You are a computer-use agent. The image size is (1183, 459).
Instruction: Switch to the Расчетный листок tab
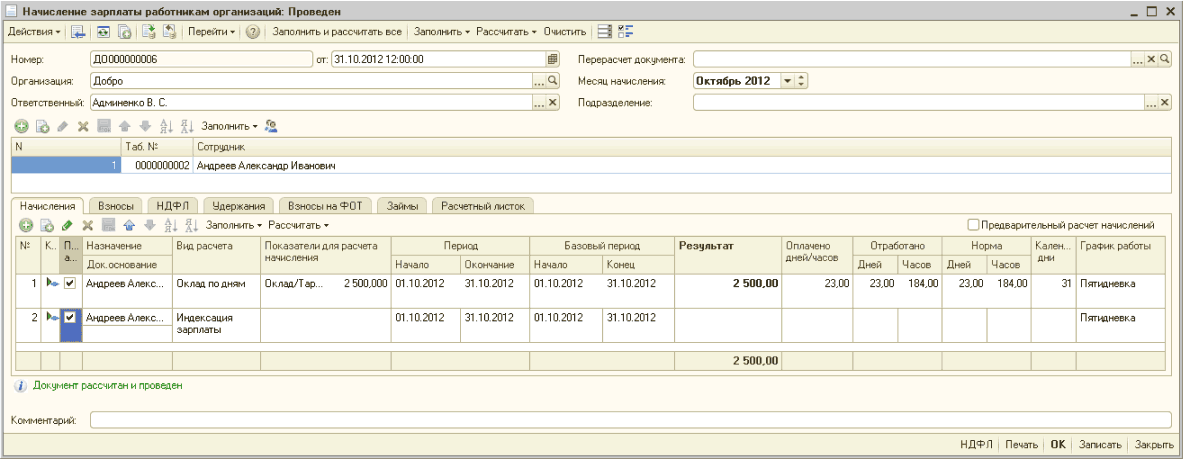[x=483, y=205]
